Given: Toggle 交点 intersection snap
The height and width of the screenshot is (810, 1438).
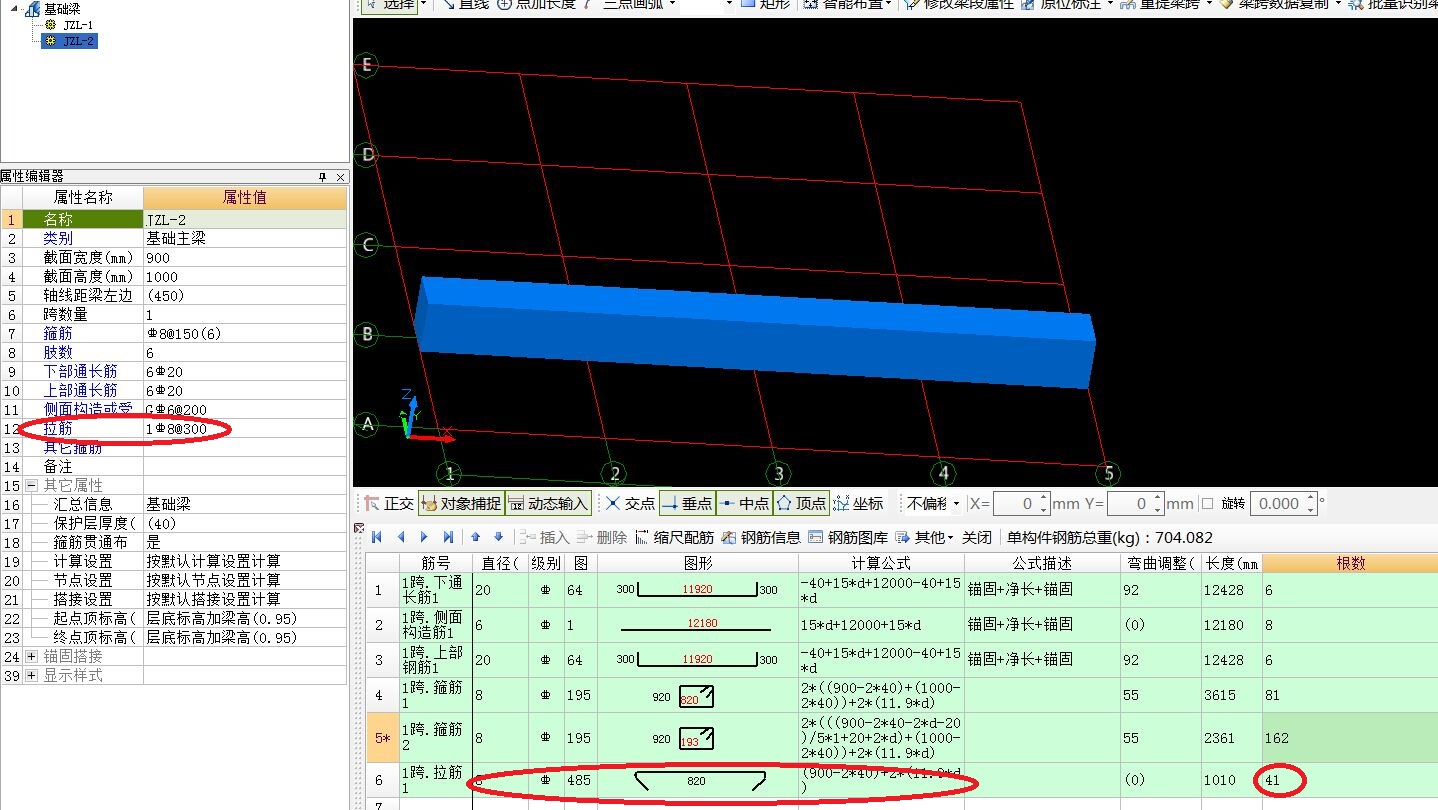Looking at the screenshot, I should pyautogui.click(x=630, y=503).
